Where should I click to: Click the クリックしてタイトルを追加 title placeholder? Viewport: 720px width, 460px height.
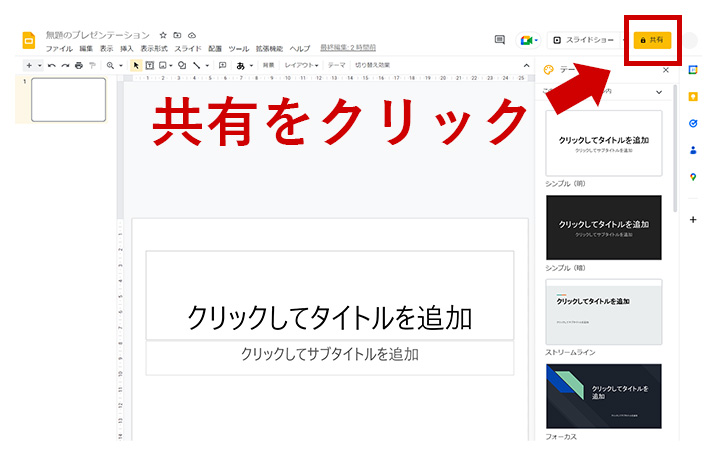[330, 295]
